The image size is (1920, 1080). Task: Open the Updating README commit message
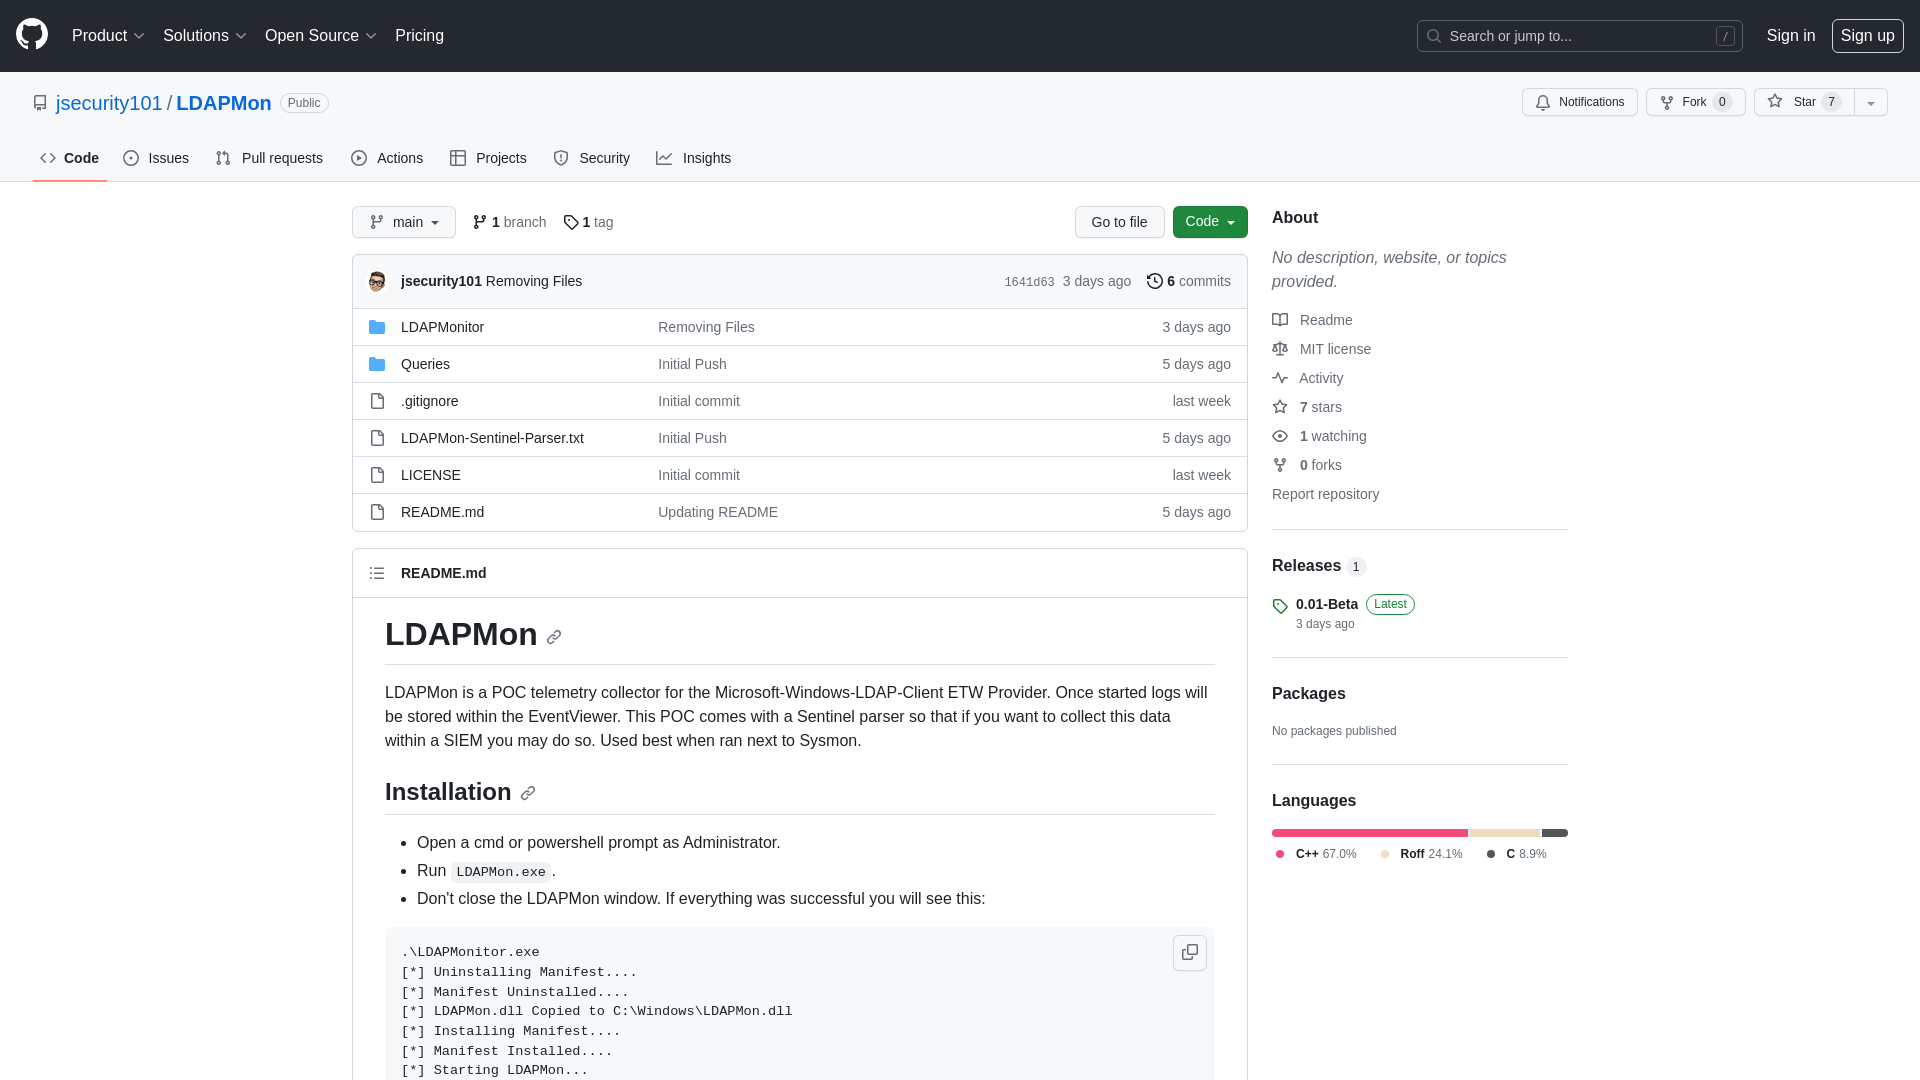718,512
